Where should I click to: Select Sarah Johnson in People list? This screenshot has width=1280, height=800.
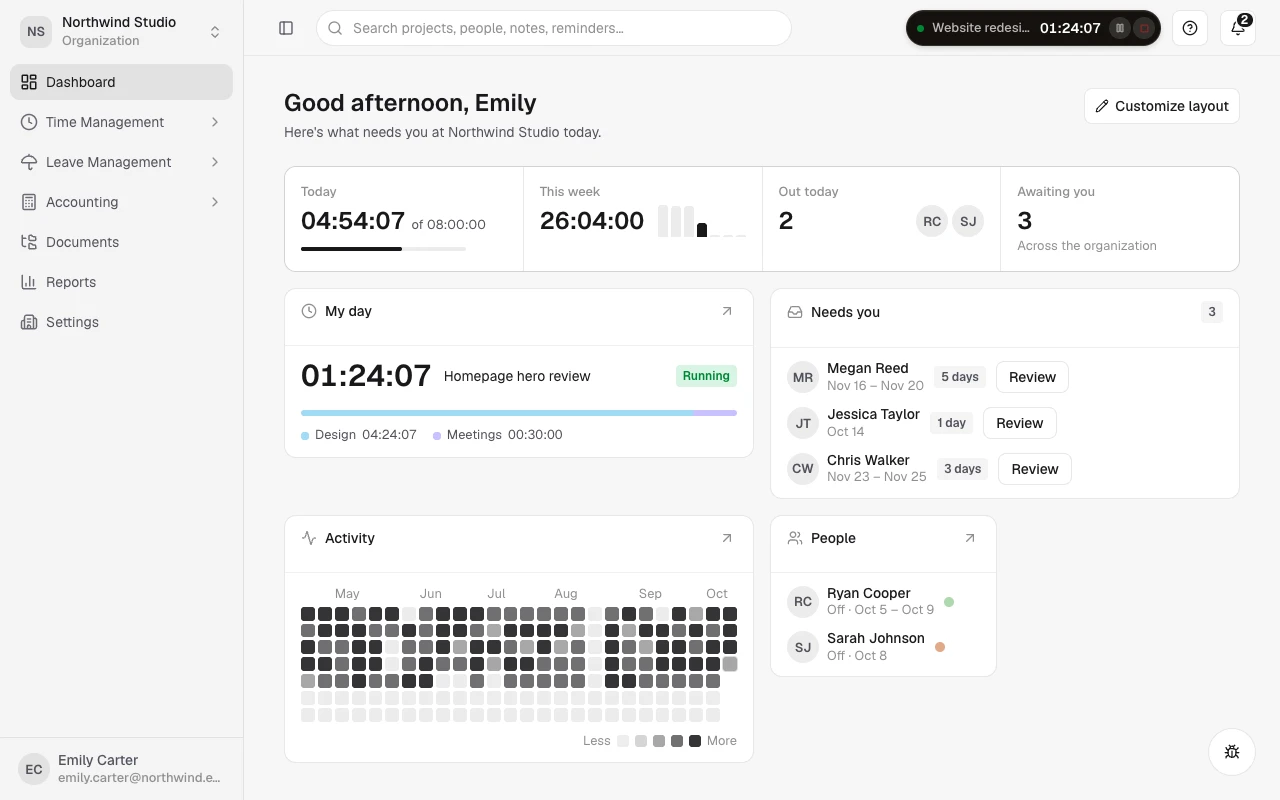(883, 647)
